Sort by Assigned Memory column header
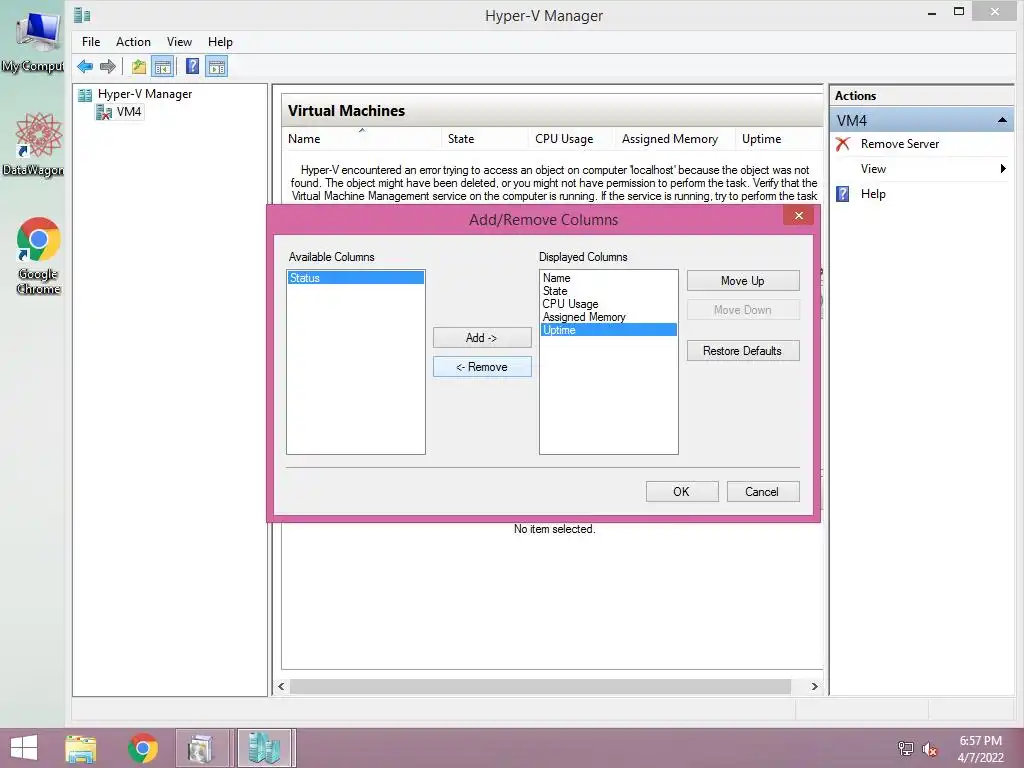1024x768 pixels. (x=675, y=138)
